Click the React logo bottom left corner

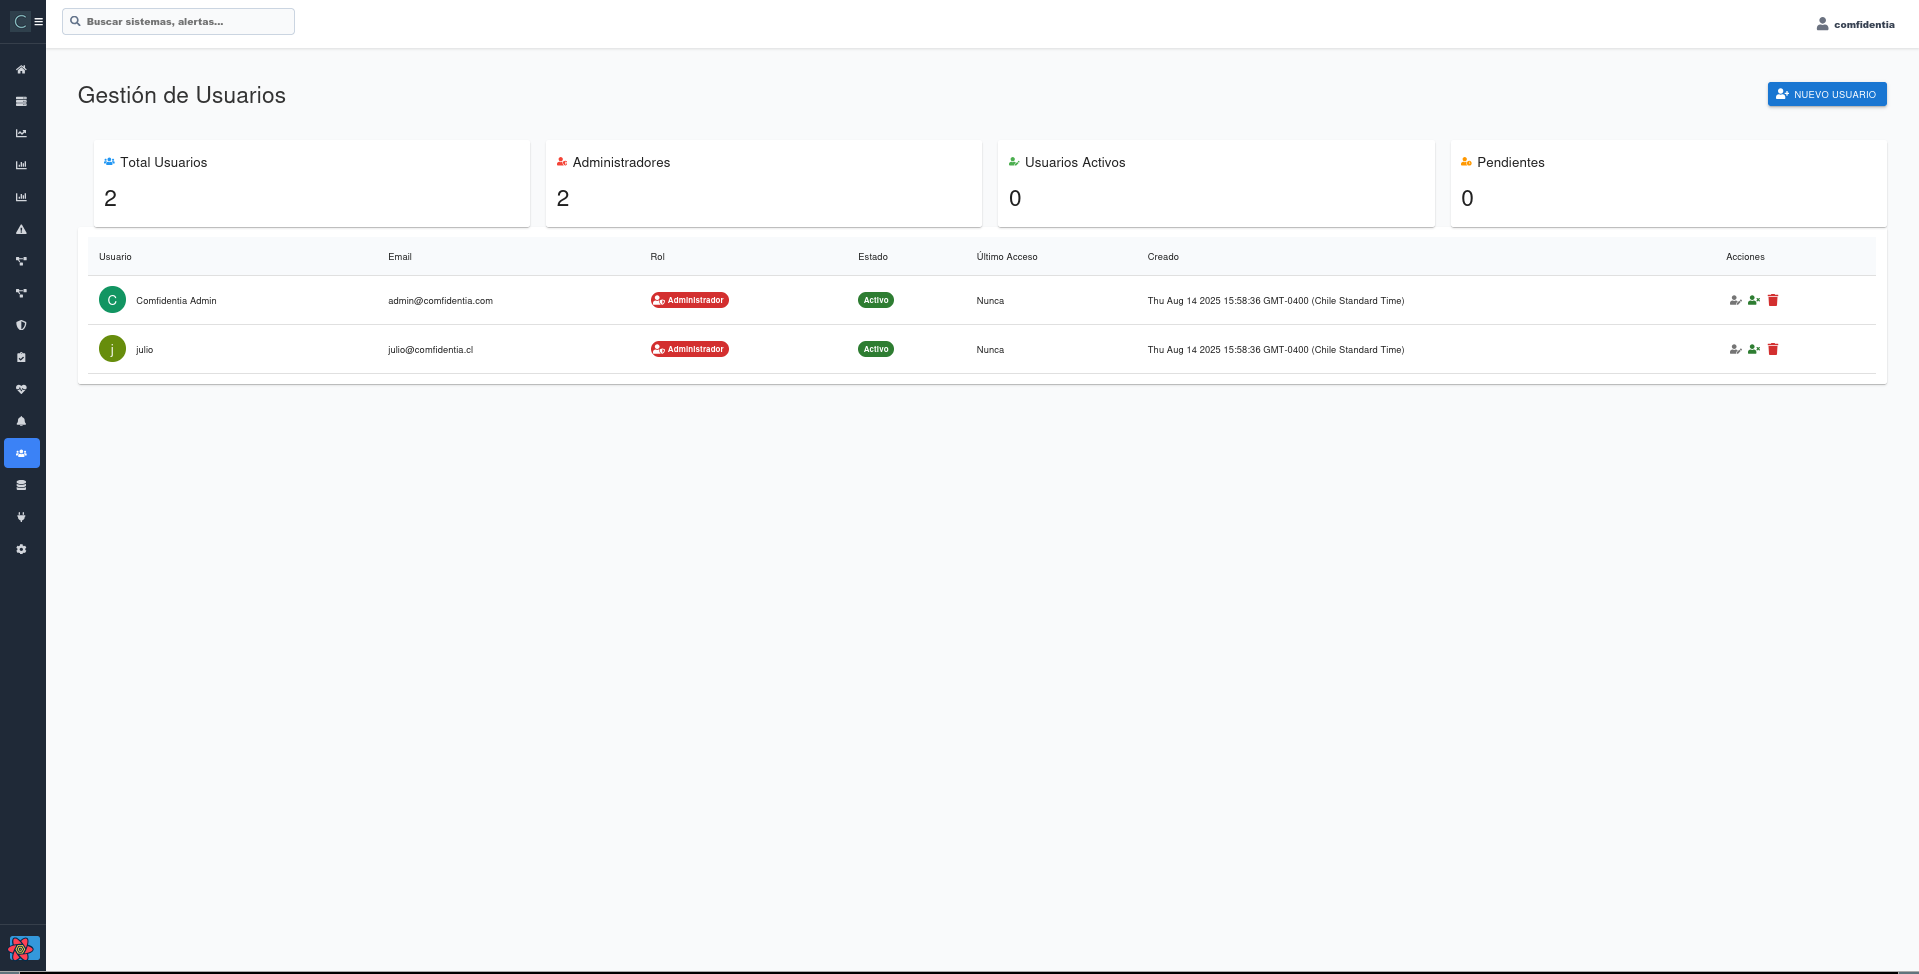click(23, 948)
